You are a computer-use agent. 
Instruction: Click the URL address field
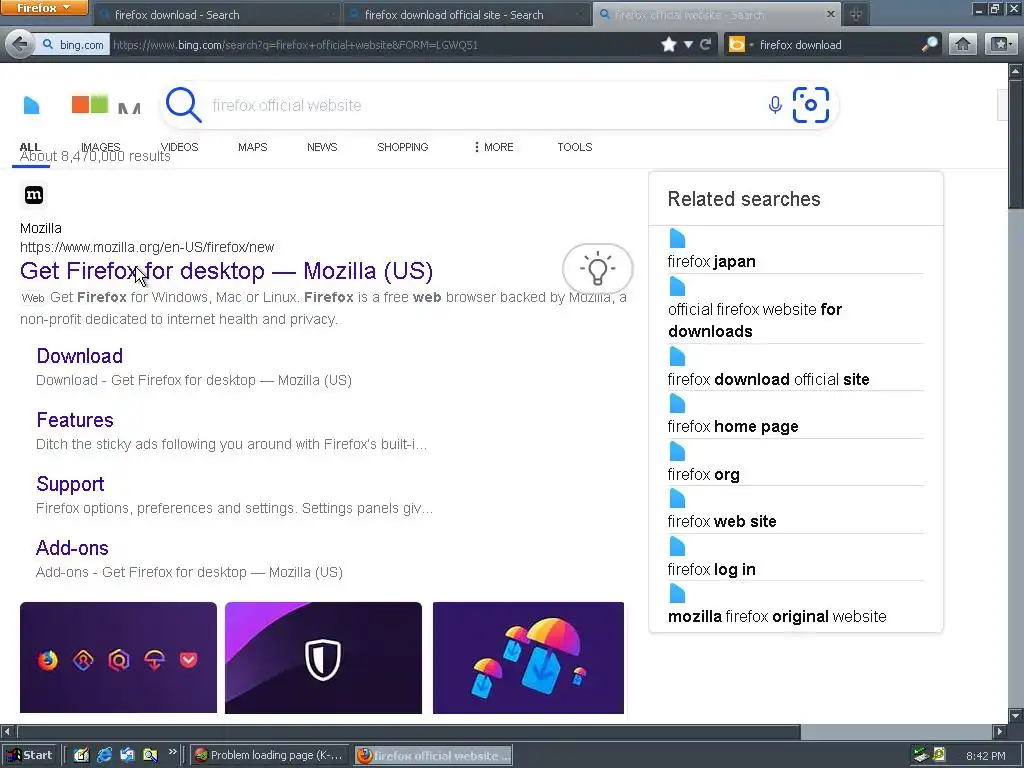click(x=382, y=44)
